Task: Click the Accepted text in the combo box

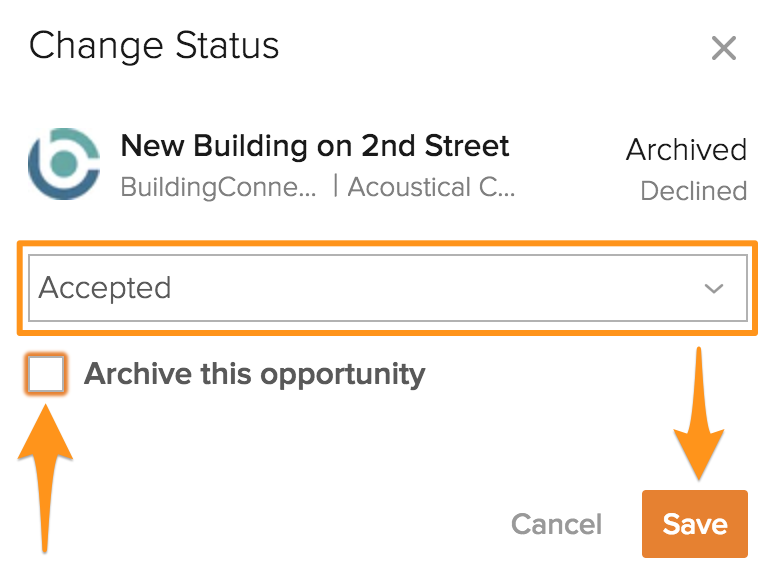Action: (x=105, y=288)
